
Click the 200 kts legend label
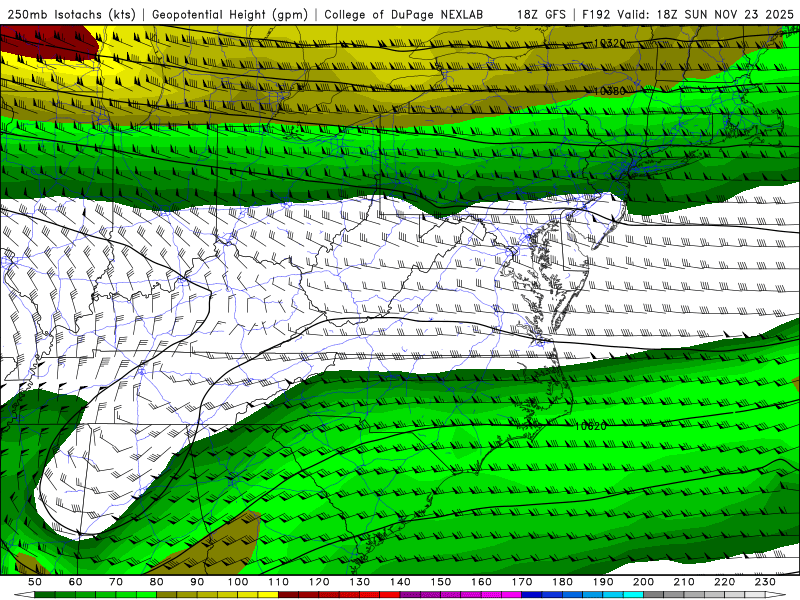pyautogui.click(x=643, y=582)
